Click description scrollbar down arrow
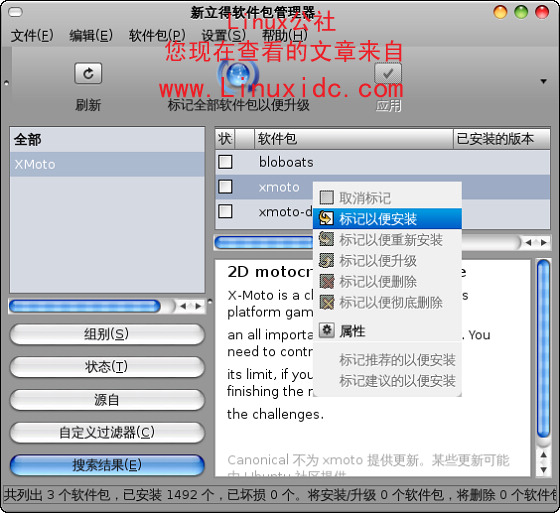 pyautogui.click(x=543, y=470)
